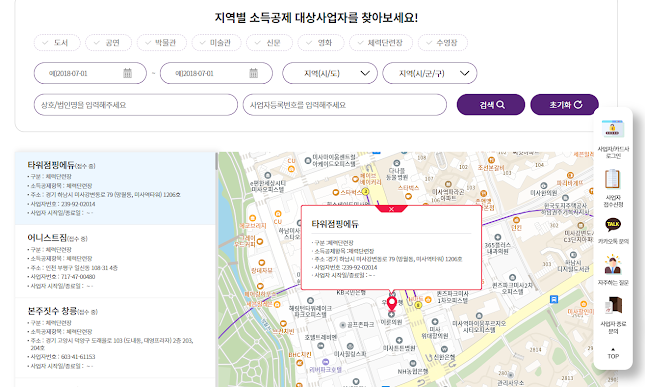645x387 pixels.
Task: Click the BHC치킨 marker on map
Action: click(299, 363)
